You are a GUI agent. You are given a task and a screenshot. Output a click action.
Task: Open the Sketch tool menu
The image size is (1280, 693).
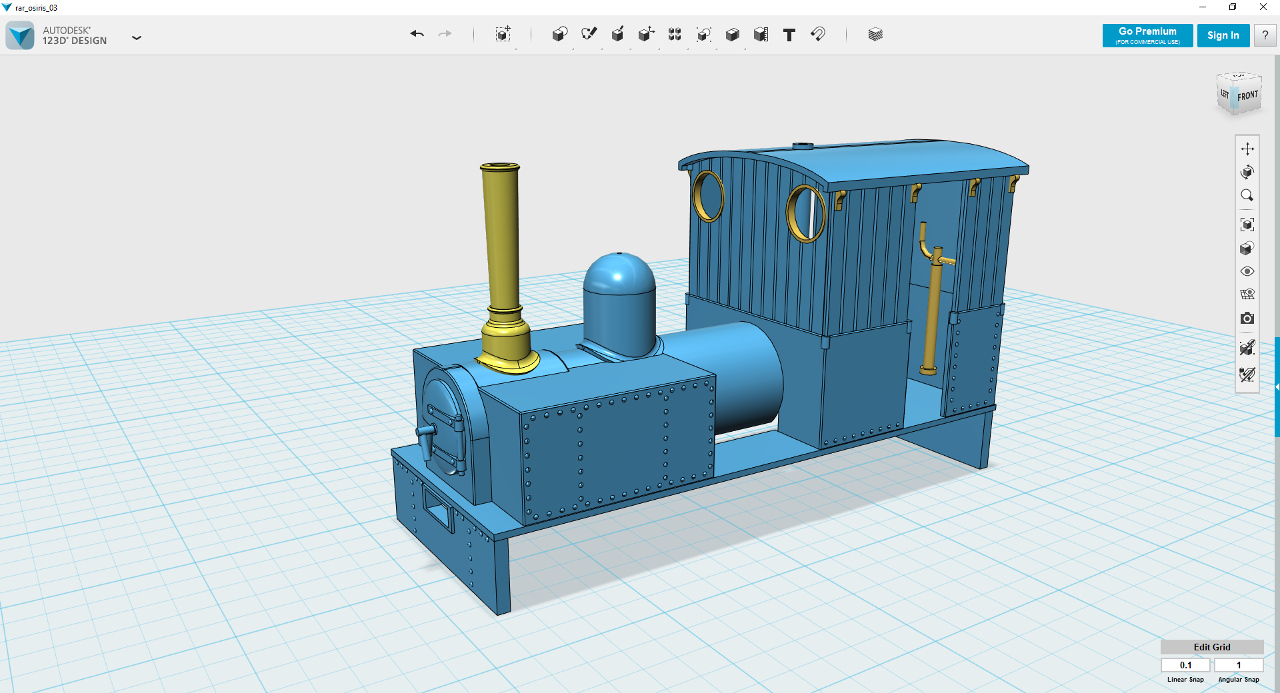click(589, 34)
